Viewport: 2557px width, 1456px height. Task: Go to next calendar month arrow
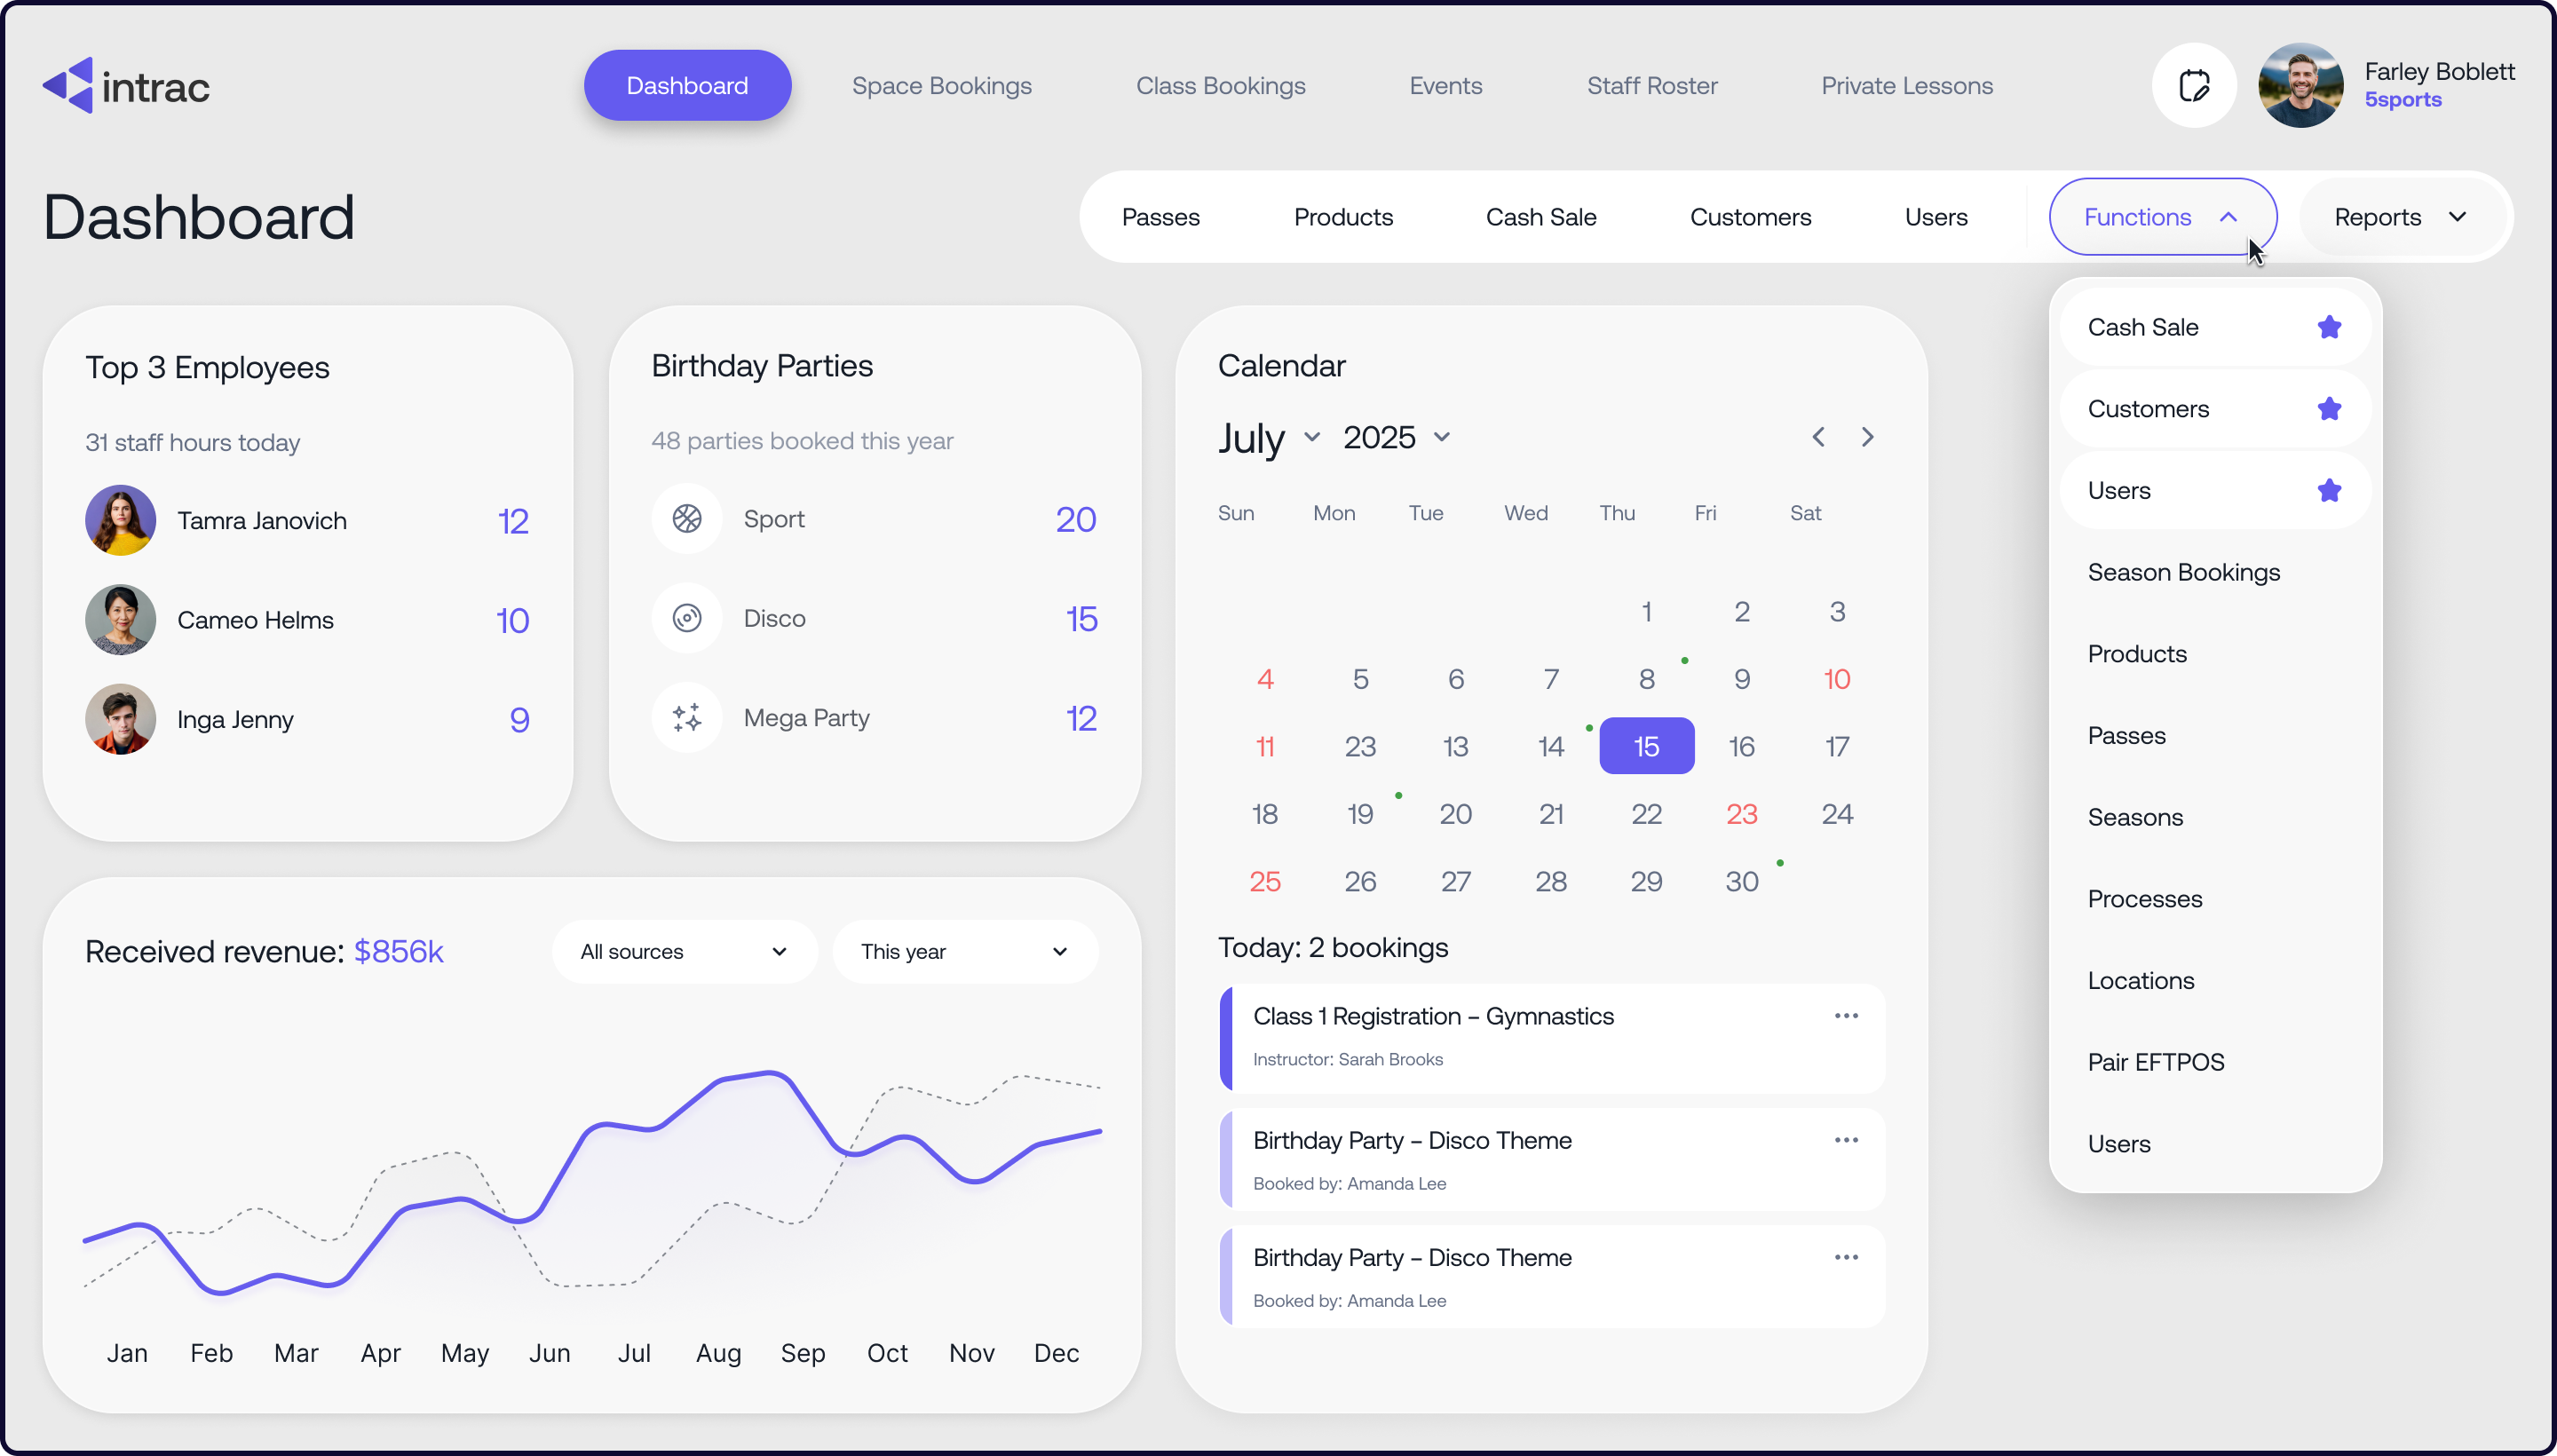pos(1867,437)
